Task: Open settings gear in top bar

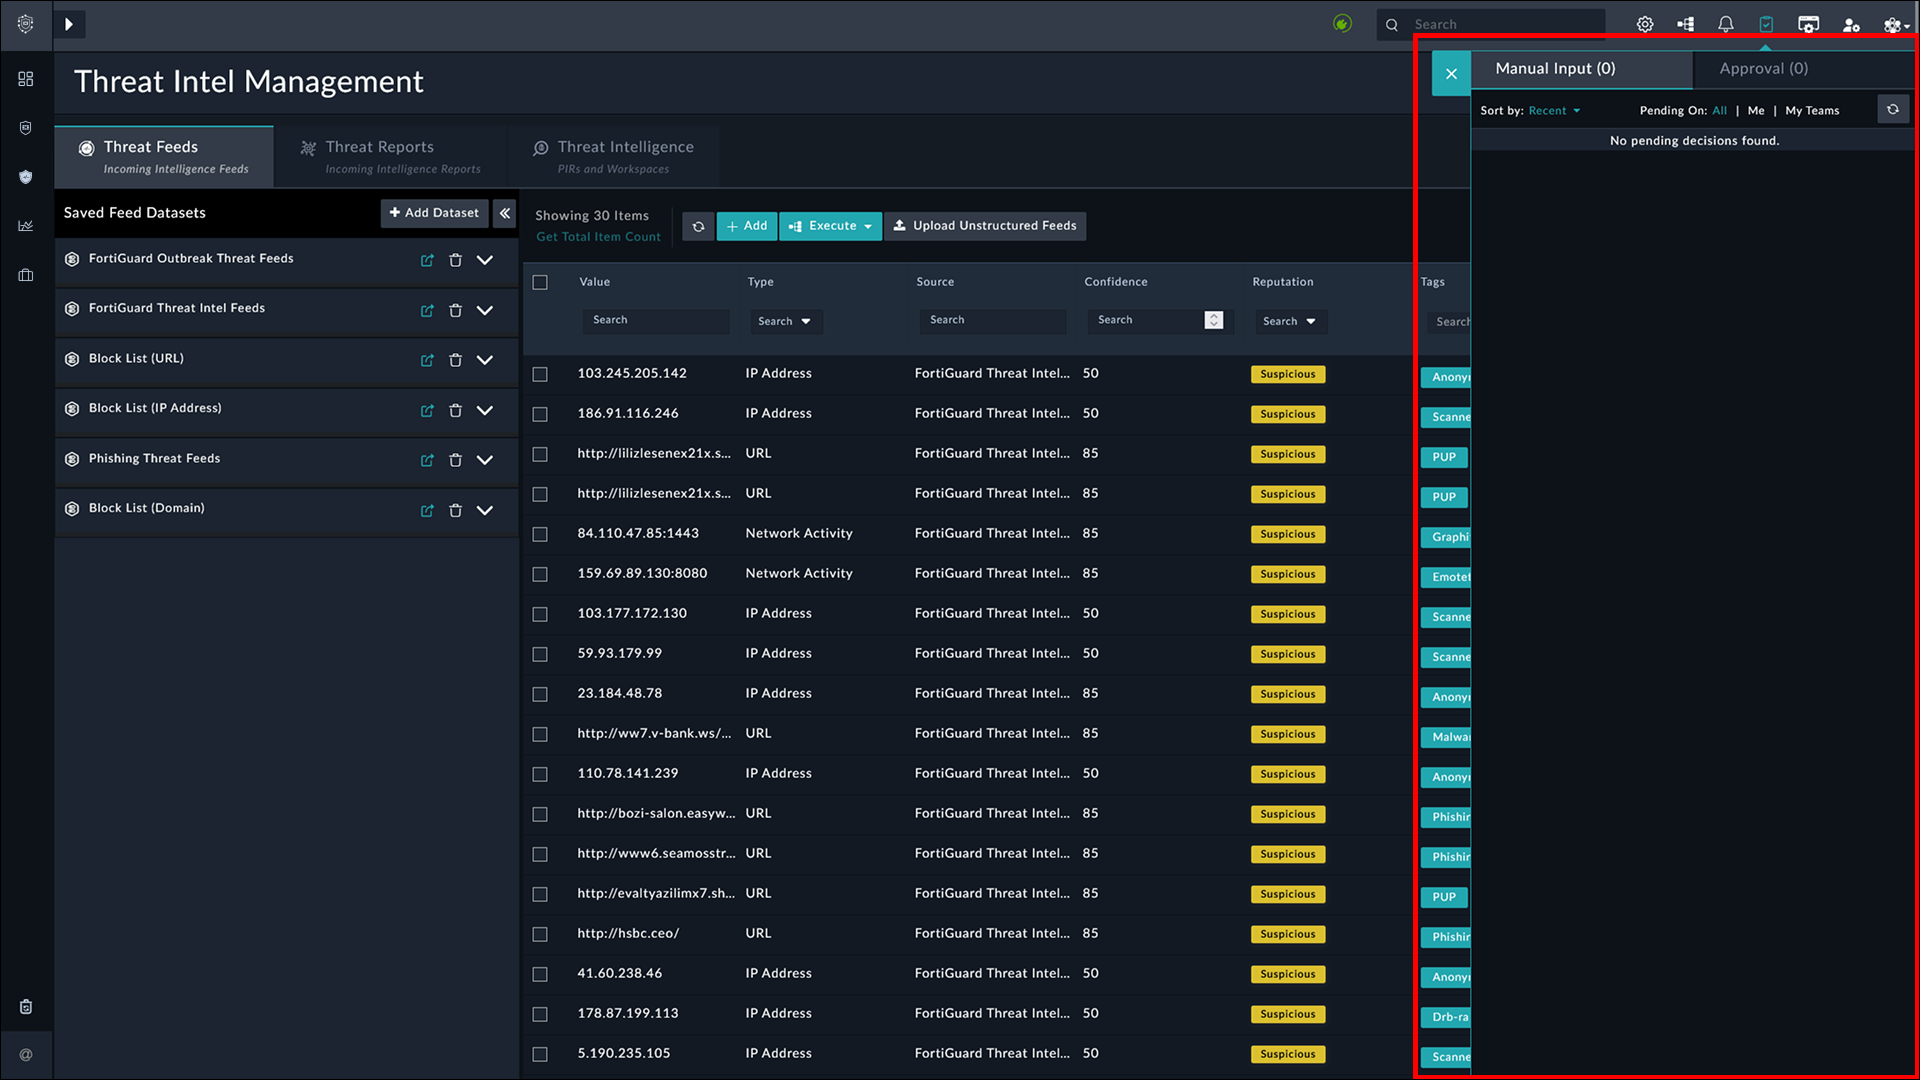Action: (1645, 24)
